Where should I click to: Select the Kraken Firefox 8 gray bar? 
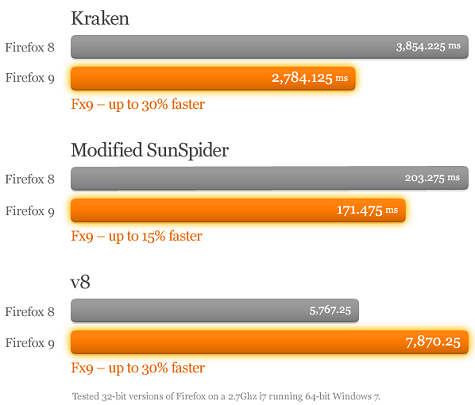click(x=270, y=47)
